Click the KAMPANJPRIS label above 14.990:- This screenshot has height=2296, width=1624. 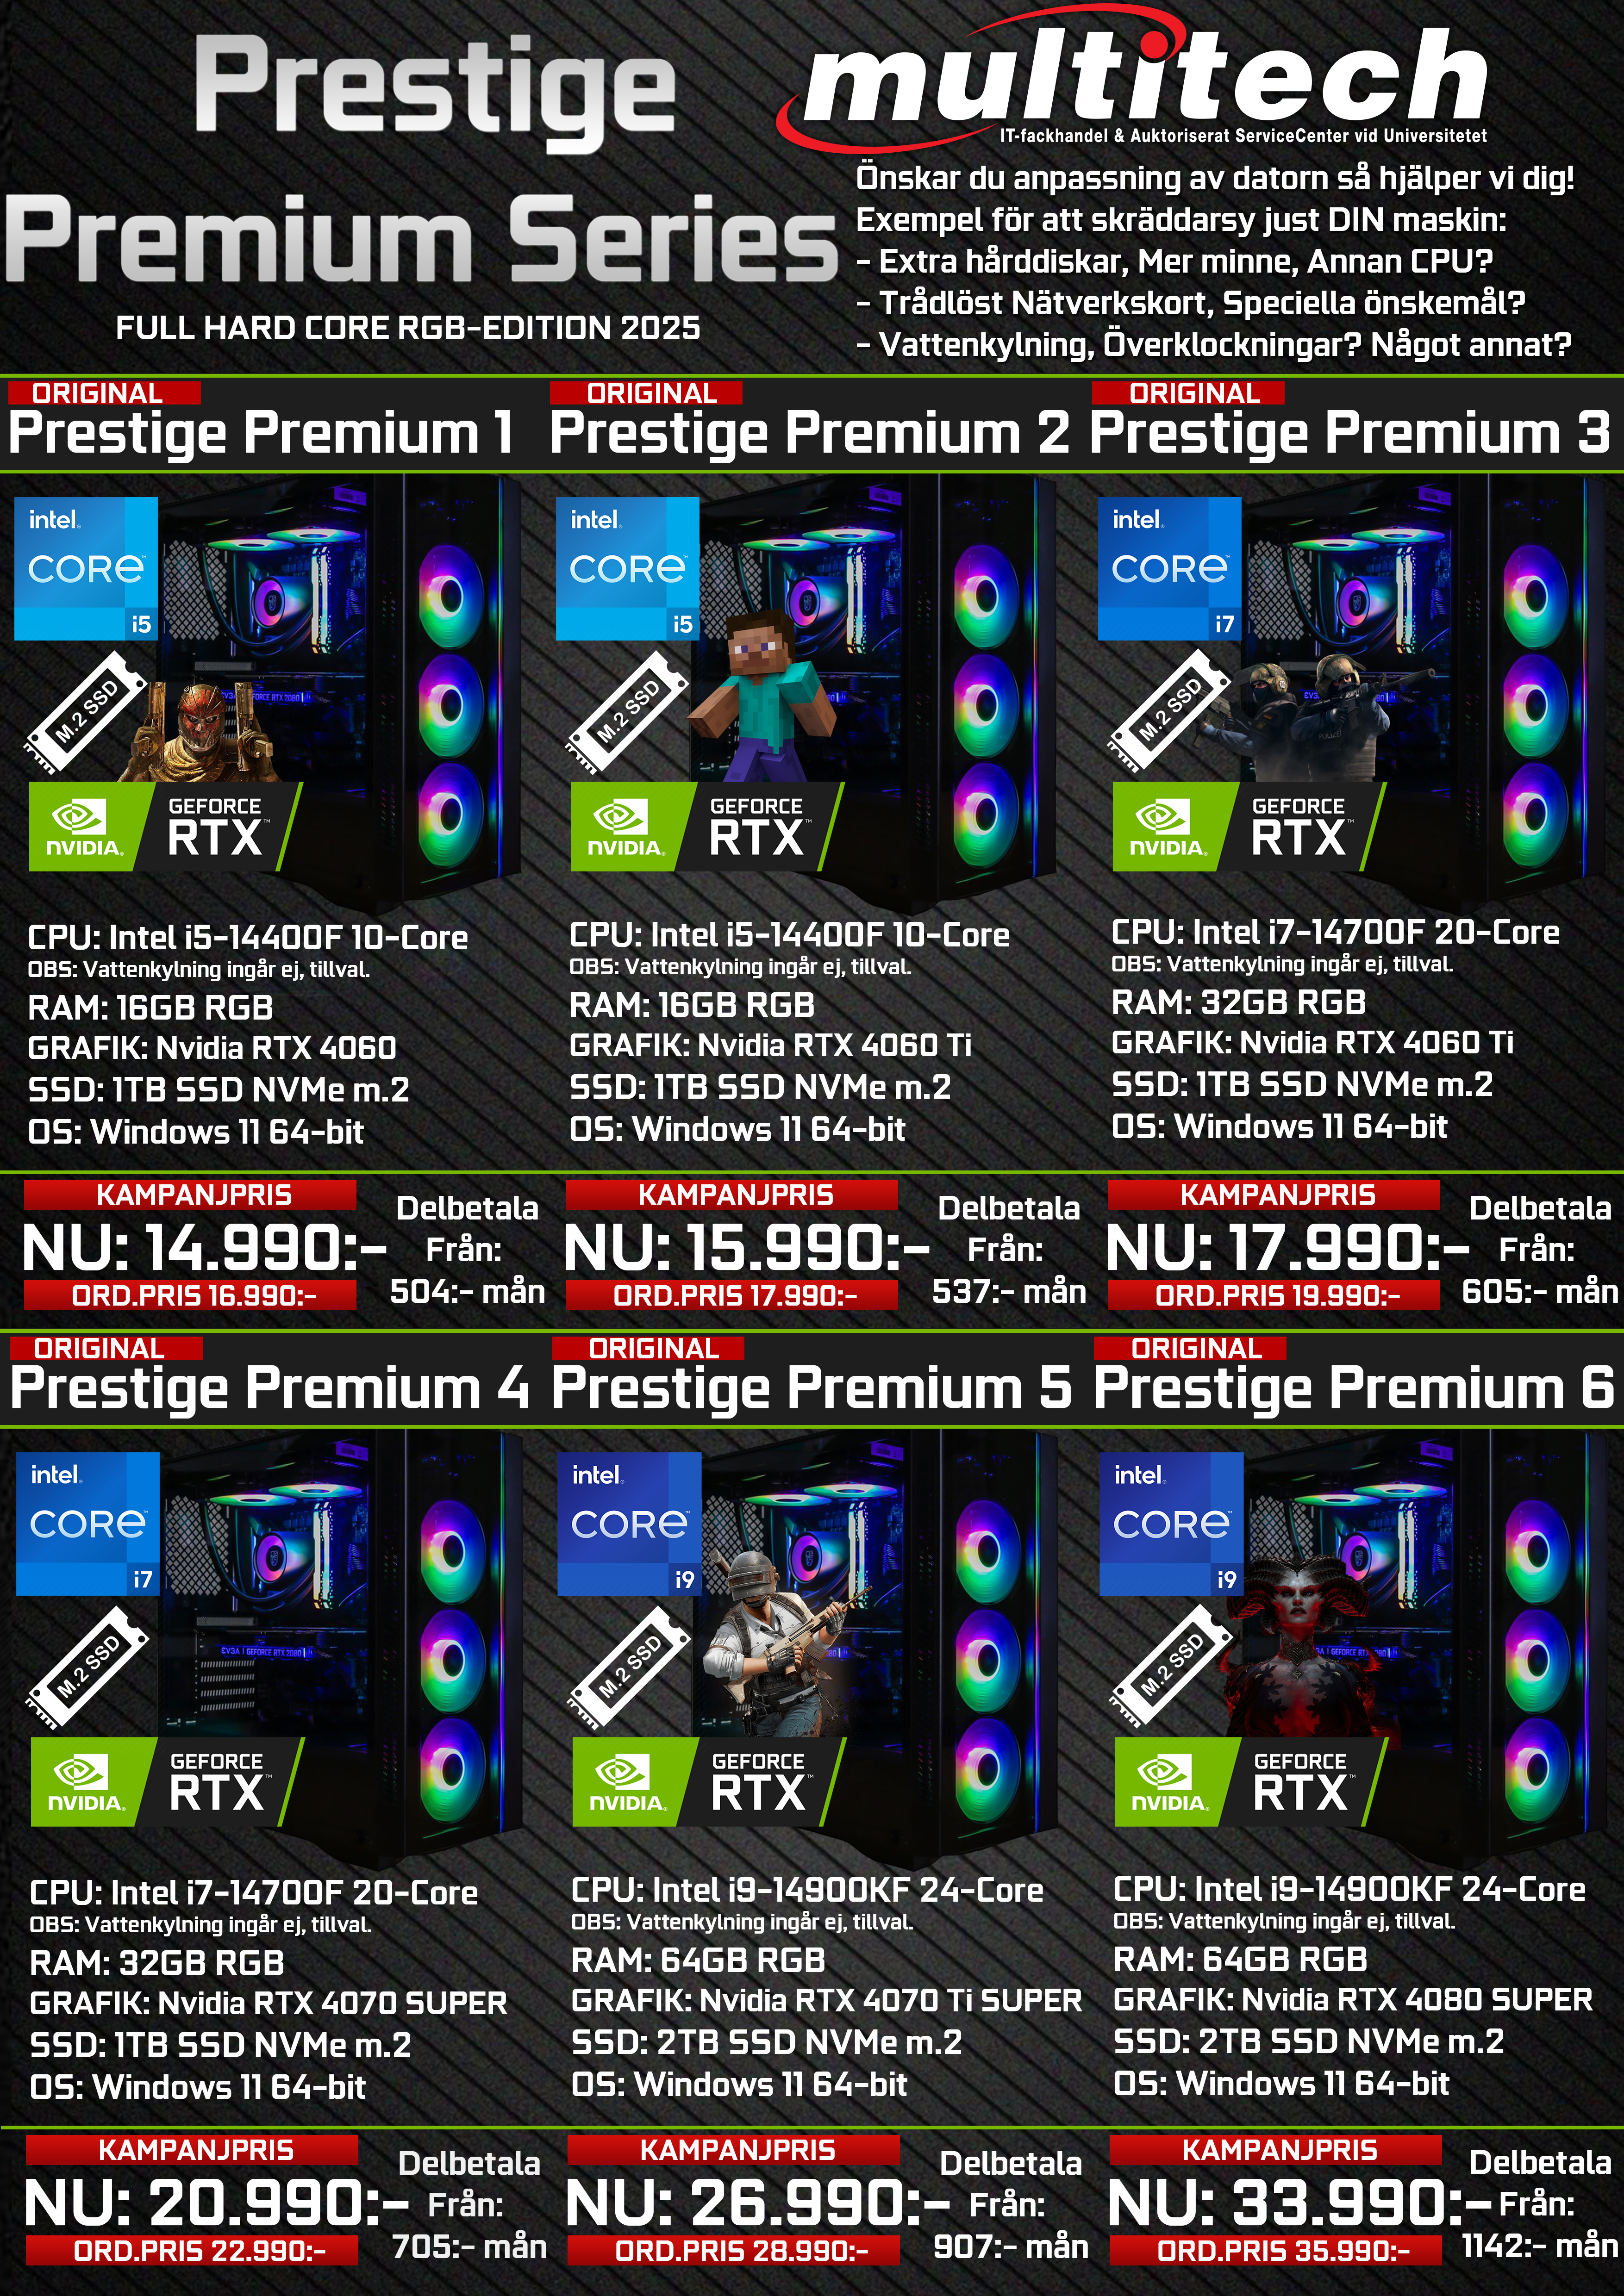[190, 1195]
